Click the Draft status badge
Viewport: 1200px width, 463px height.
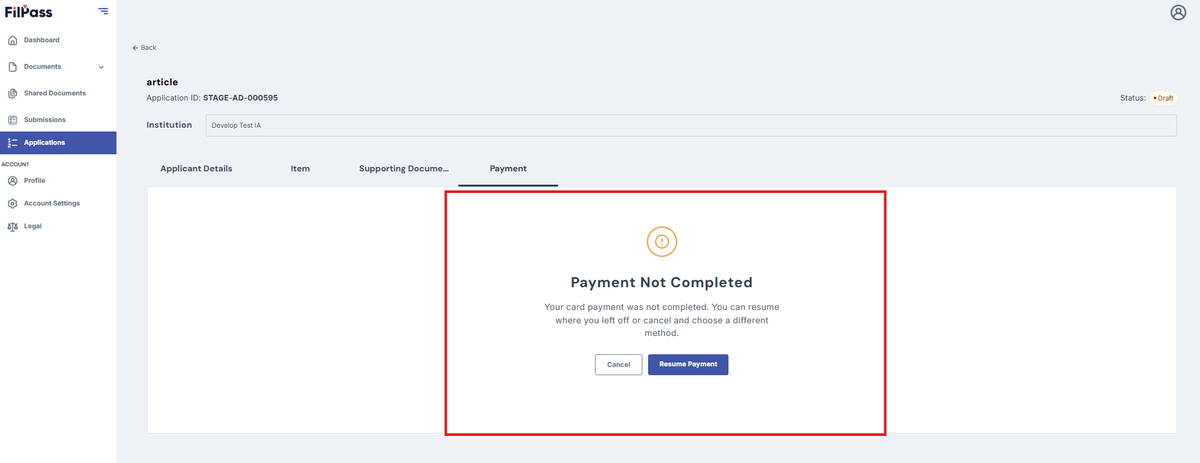coord(1164,98)
